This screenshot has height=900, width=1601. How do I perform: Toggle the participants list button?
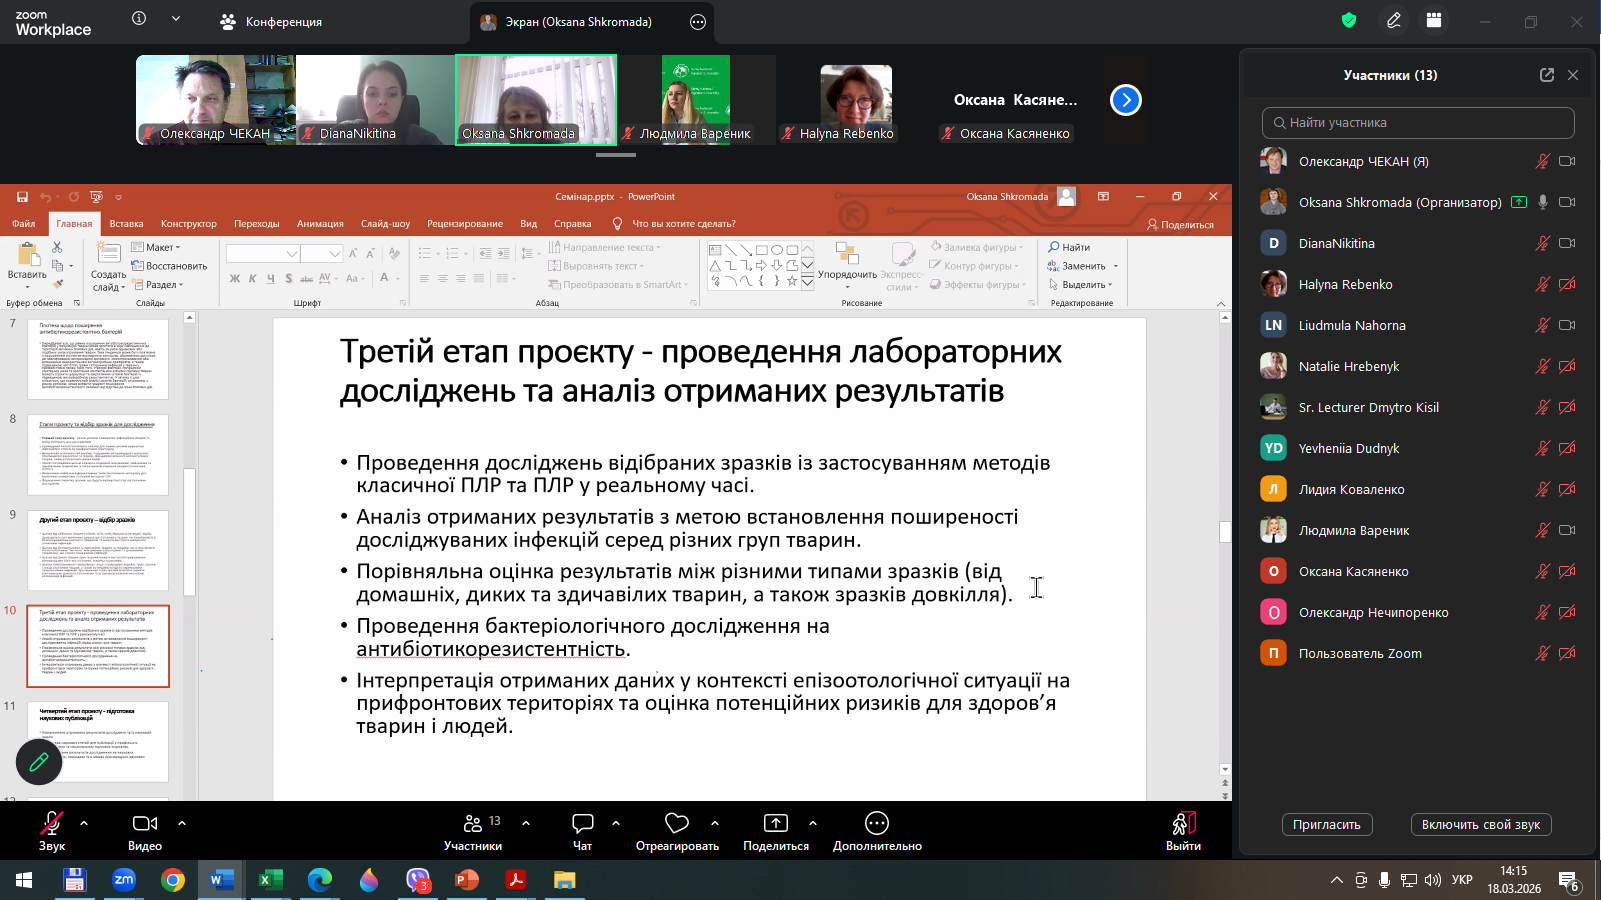[x=473, y=823]
